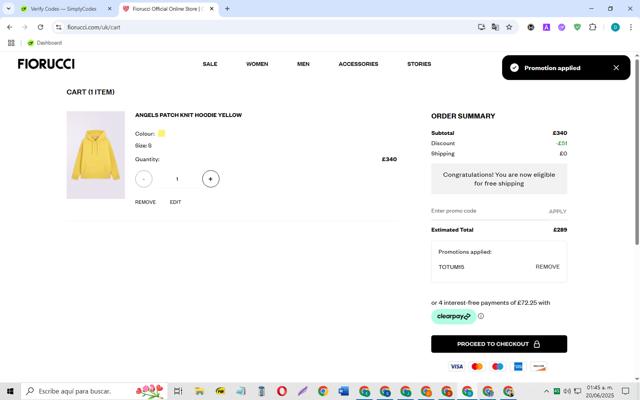
Task: Click the install app icon in address bar
Action: [x=481, y=27]
